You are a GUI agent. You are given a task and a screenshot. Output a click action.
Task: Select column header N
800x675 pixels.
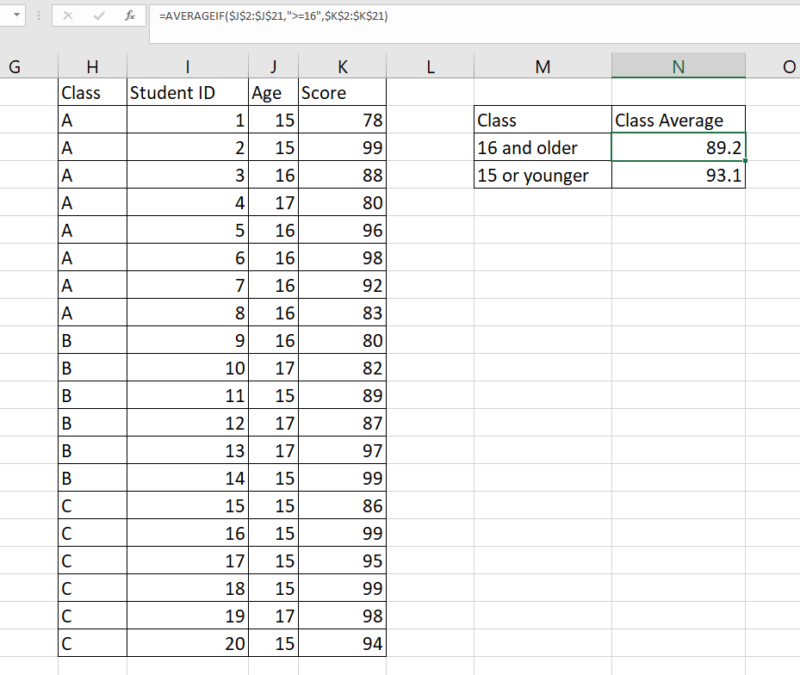click(678, 66)
